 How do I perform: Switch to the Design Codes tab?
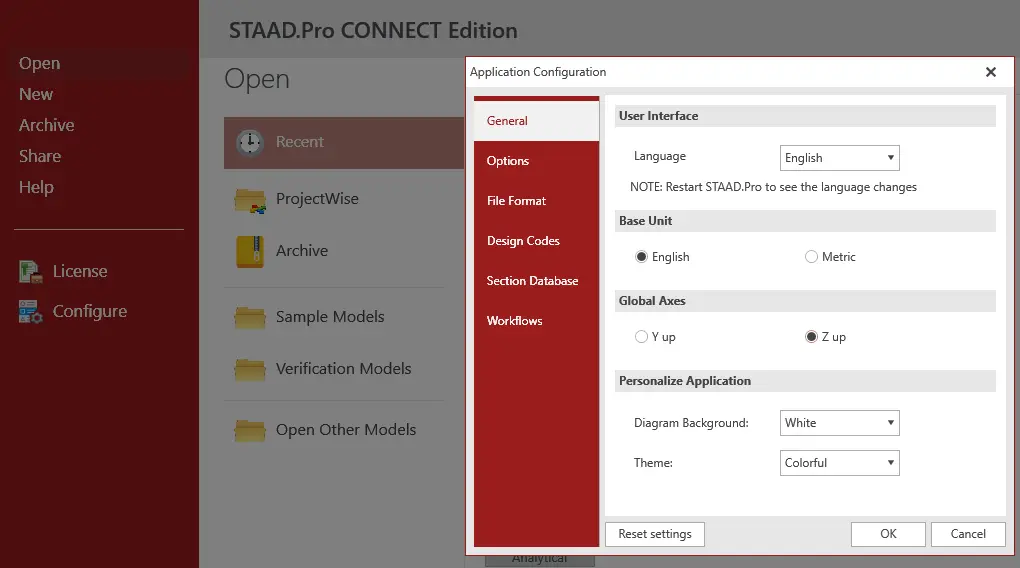pyautogui.click(x=536, y=241)
